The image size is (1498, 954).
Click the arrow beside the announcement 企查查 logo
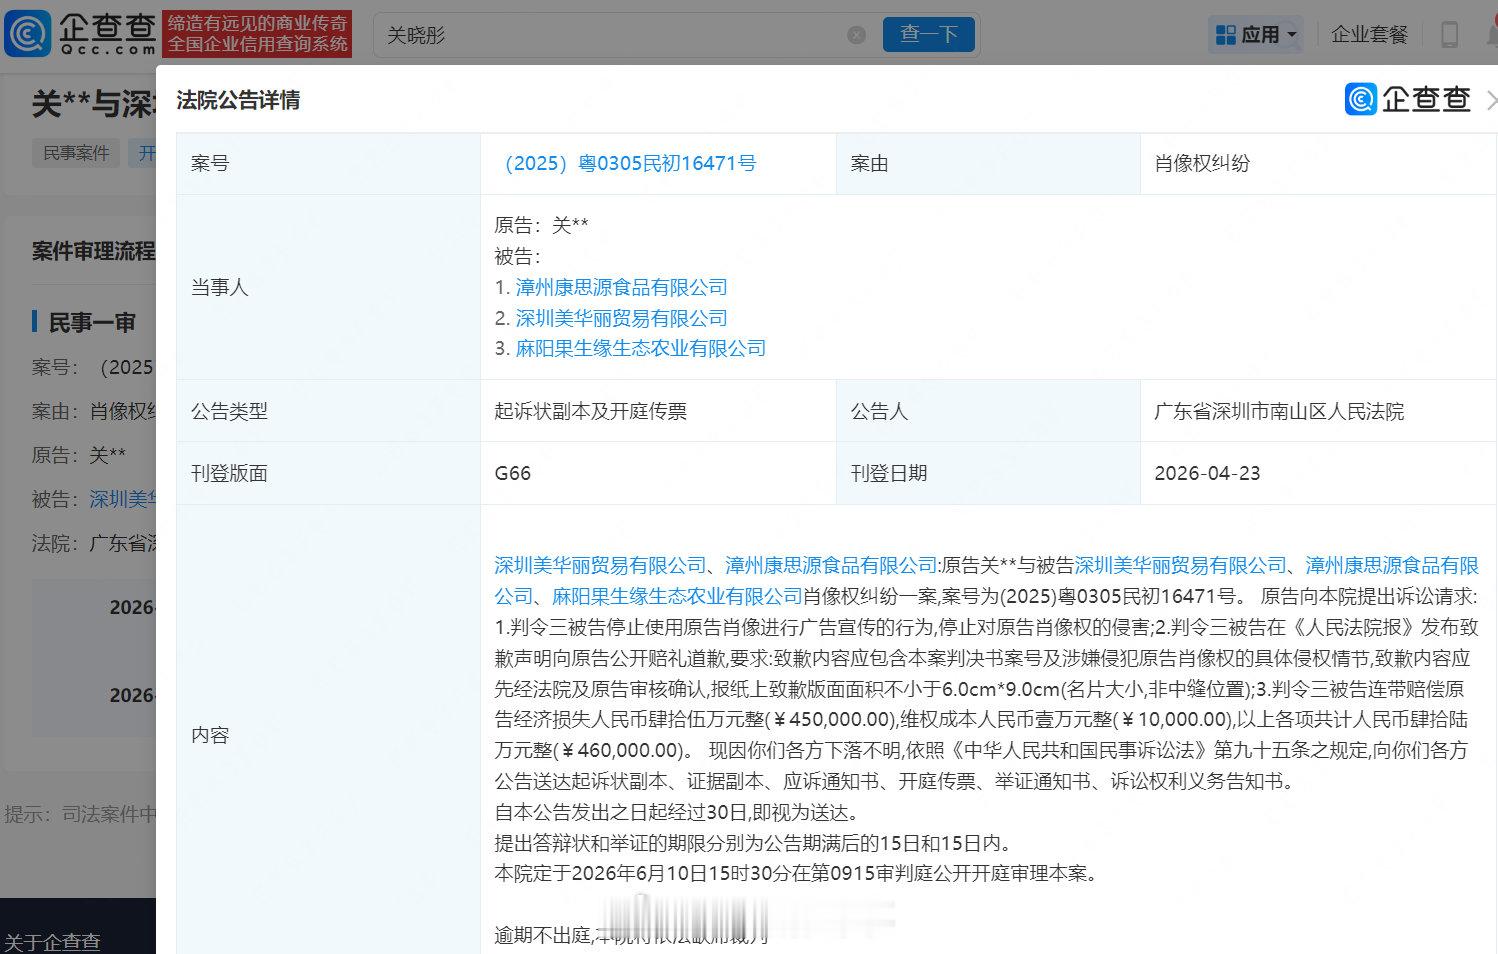[x=1491, y=99]
